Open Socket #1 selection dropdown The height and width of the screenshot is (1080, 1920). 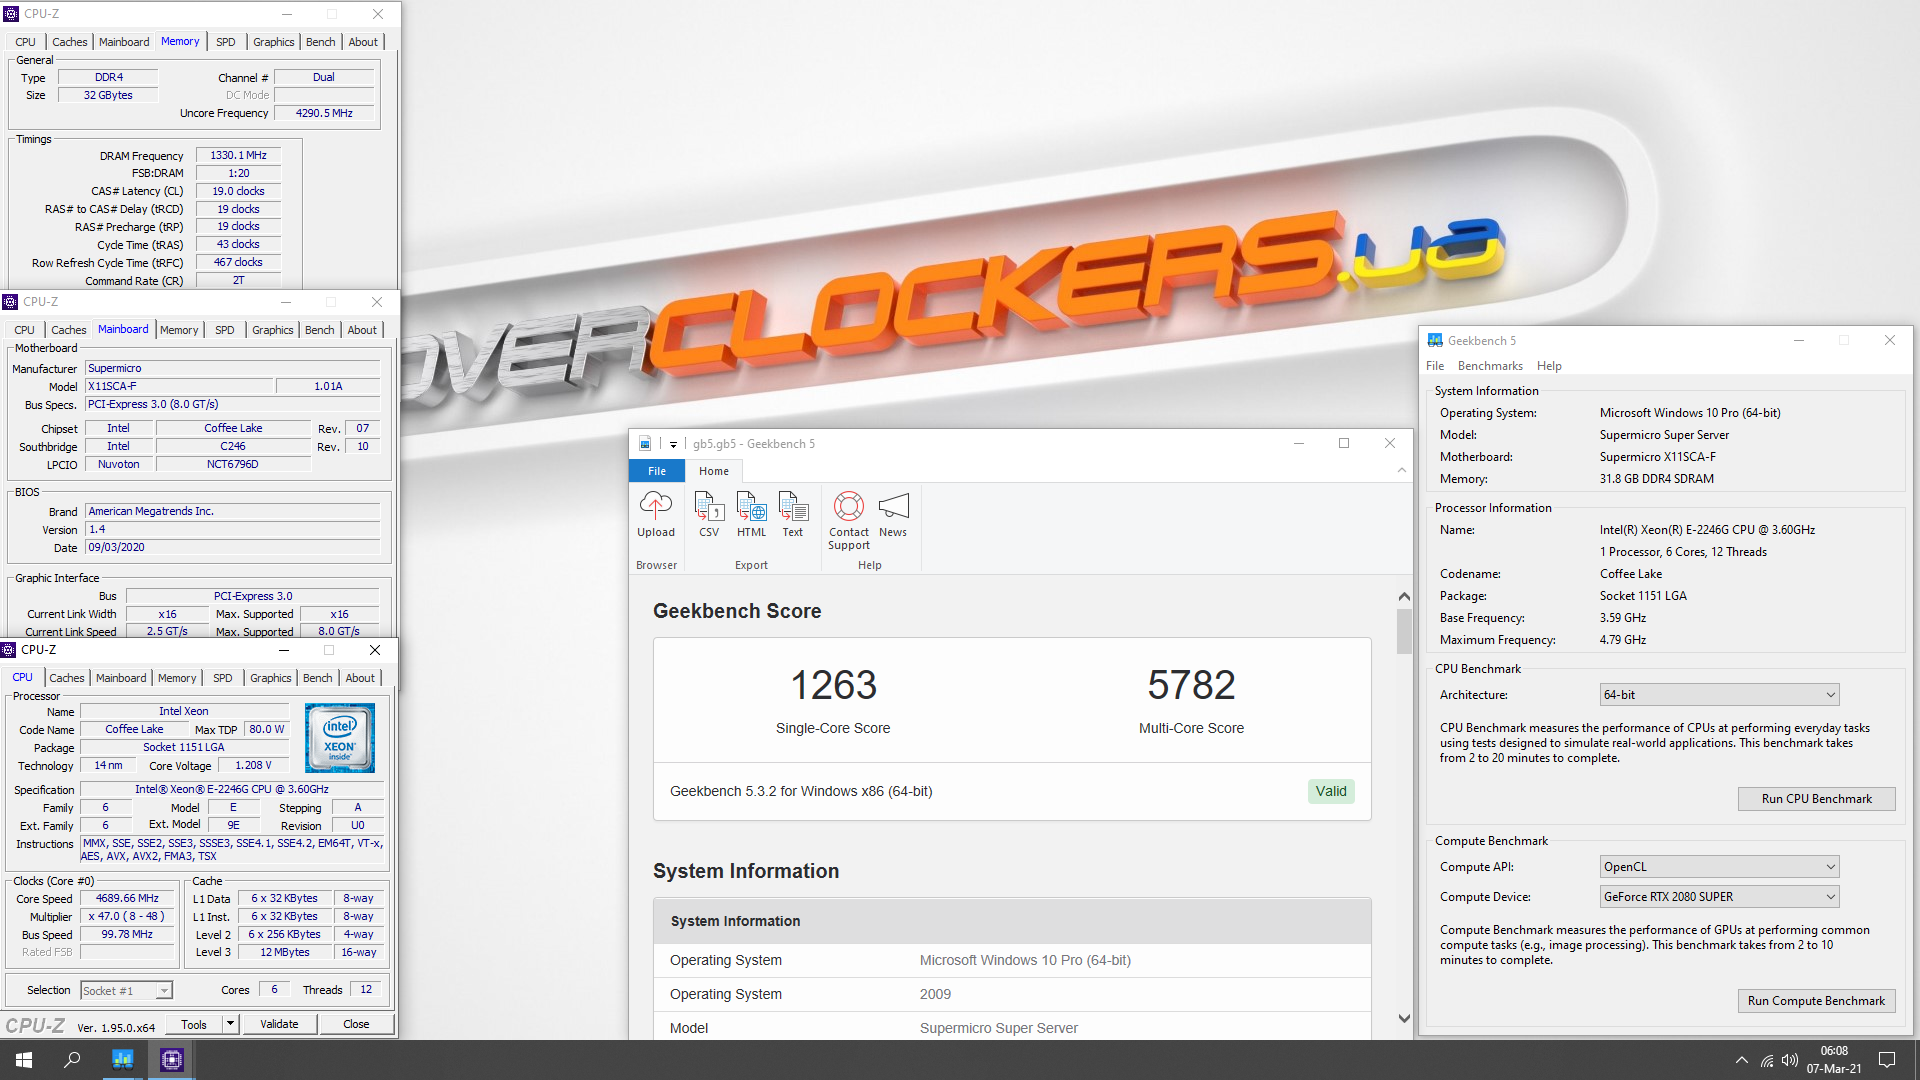(x=126, y=990)
